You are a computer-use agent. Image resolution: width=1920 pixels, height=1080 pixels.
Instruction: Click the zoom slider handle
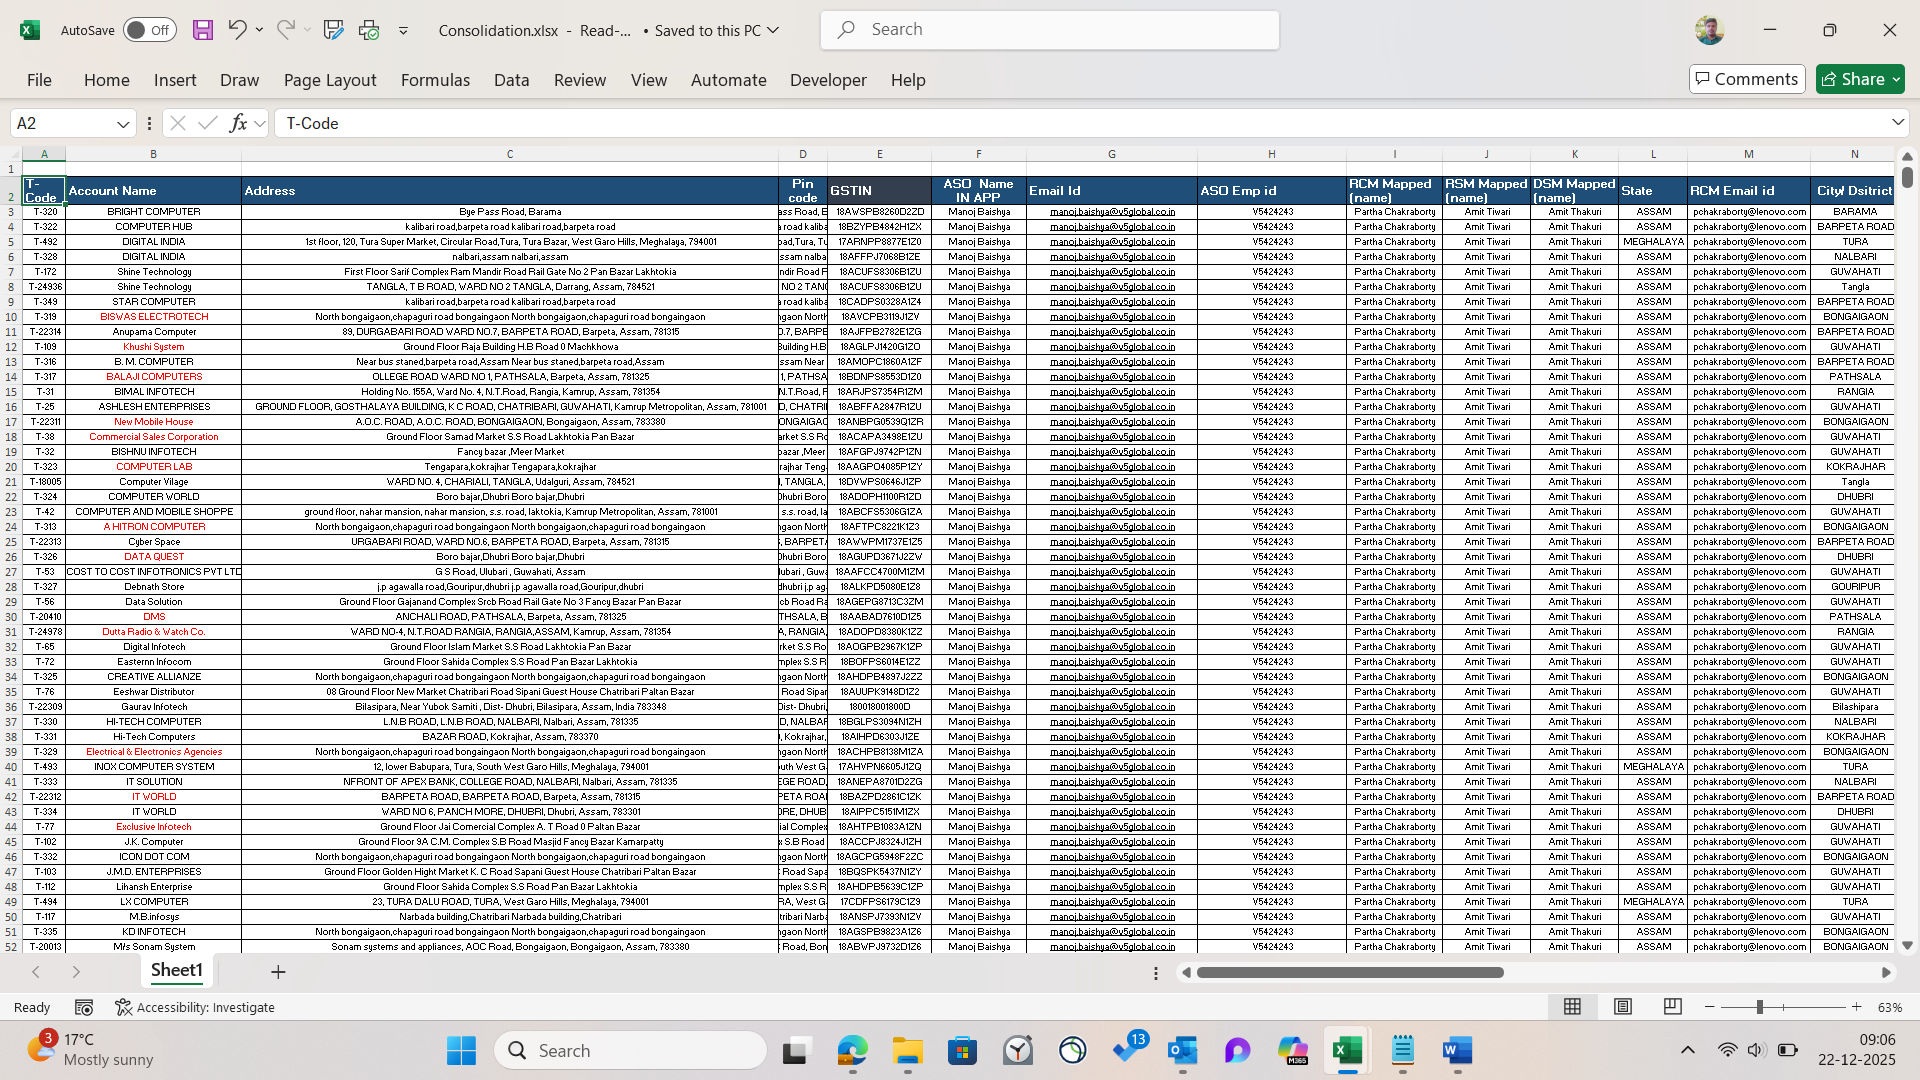[1759, 1007]
